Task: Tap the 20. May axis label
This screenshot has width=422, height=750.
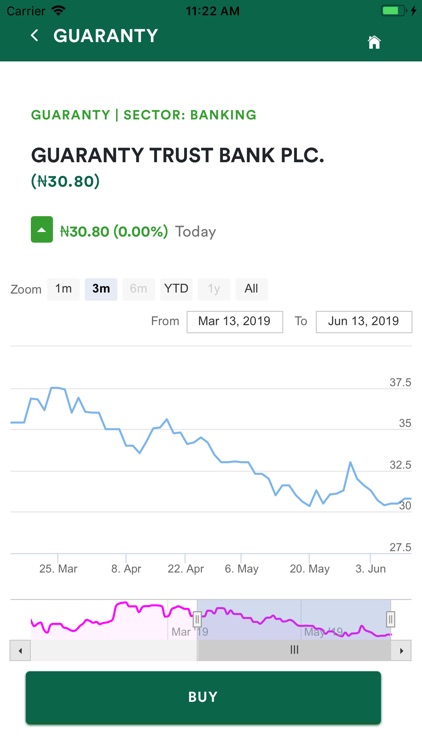Action: click(310, 569)
